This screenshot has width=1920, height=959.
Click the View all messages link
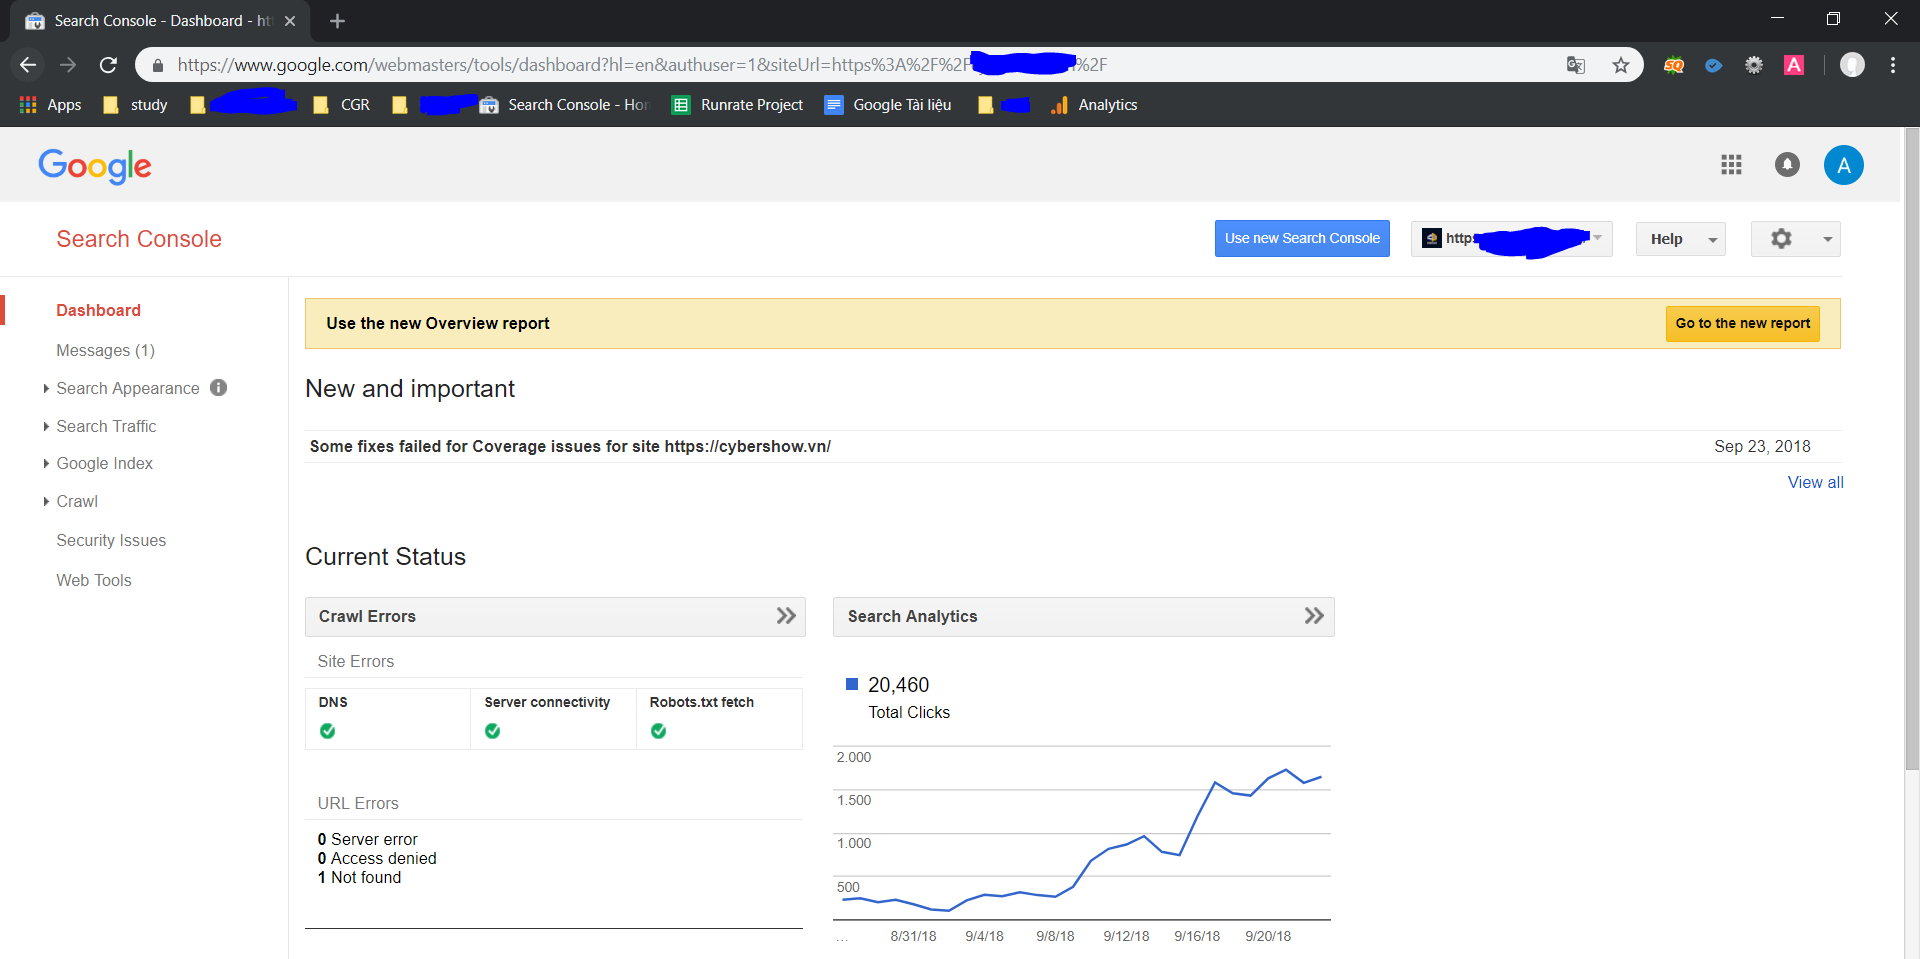[x=1815, y=482]
